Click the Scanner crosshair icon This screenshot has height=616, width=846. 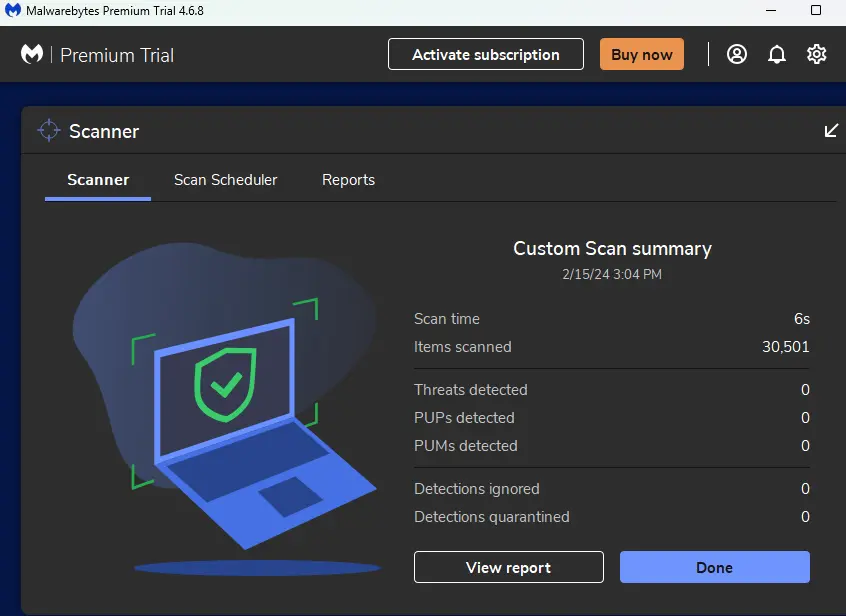pos(49,131)
